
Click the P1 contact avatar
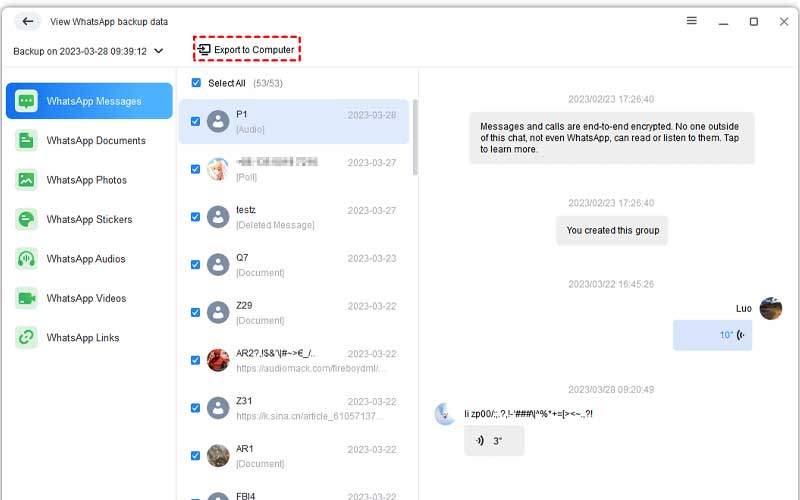[x=218, y=121]
